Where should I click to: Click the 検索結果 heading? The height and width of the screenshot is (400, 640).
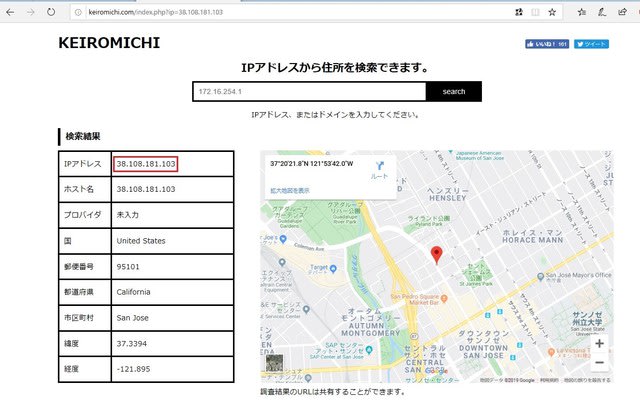coord(83,136)
